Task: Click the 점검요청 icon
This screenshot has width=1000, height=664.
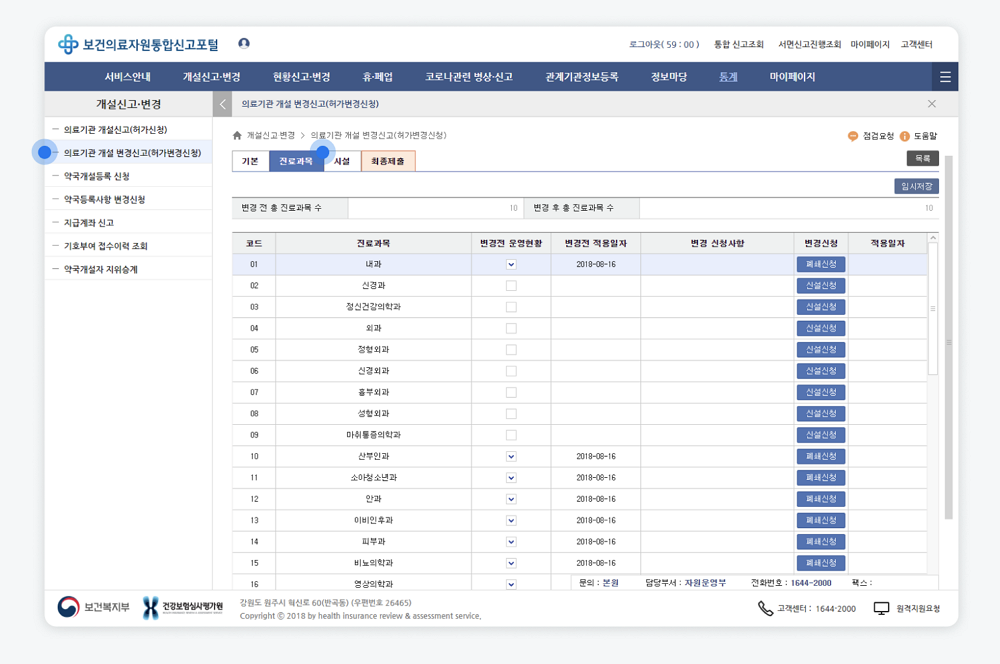Action: [852, 136]
